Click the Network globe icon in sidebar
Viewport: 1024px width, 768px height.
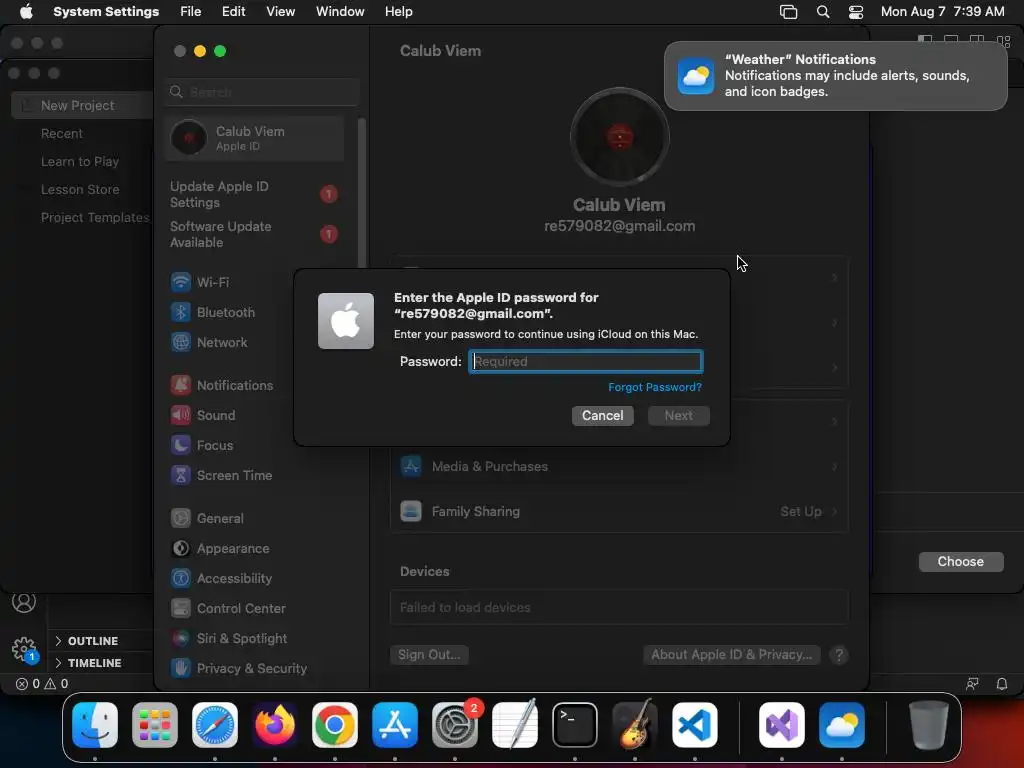click(181, 342)
